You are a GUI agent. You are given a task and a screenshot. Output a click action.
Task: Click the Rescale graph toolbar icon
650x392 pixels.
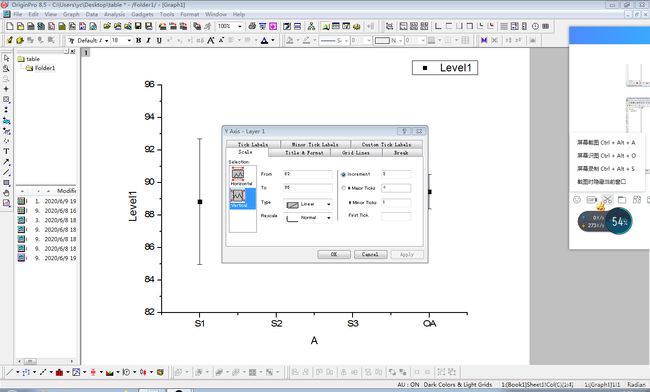[x=389, y=26]
